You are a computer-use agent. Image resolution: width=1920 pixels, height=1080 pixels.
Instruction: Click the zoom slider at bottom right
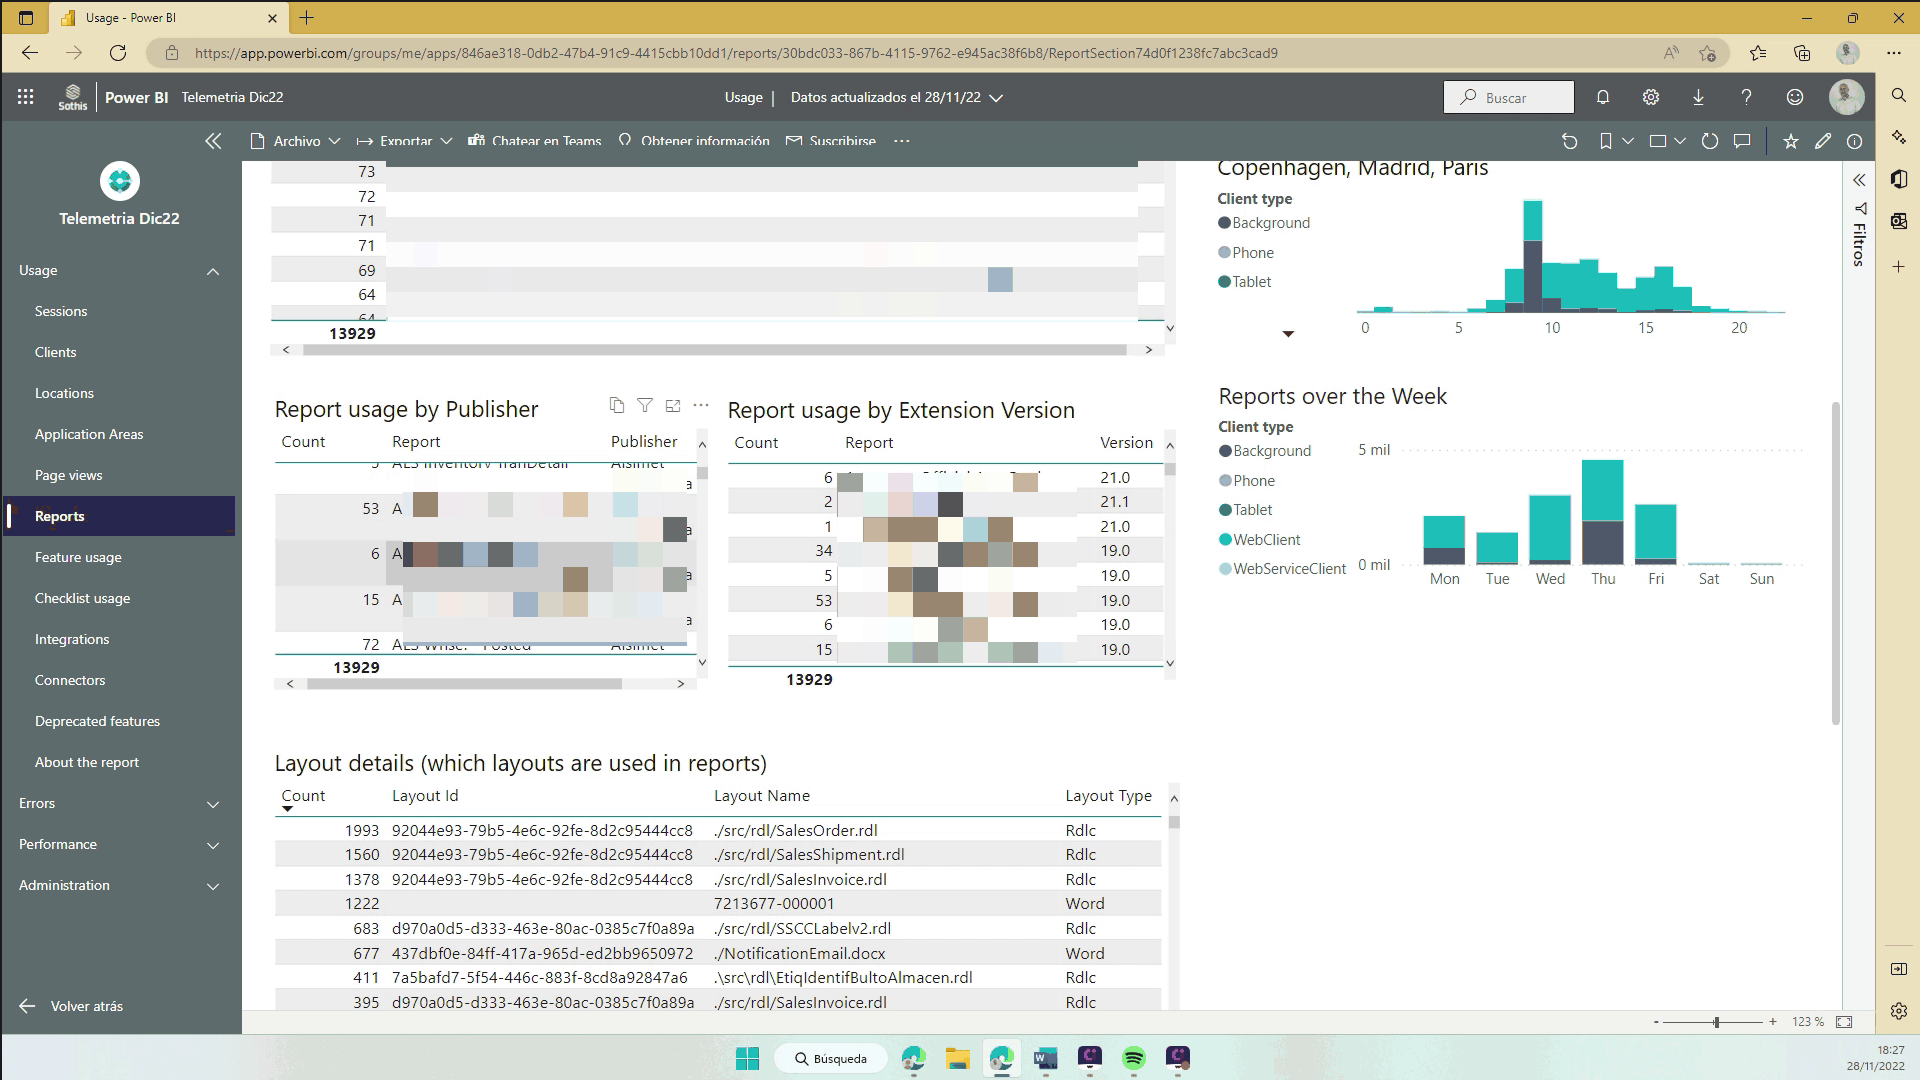1716,1022
